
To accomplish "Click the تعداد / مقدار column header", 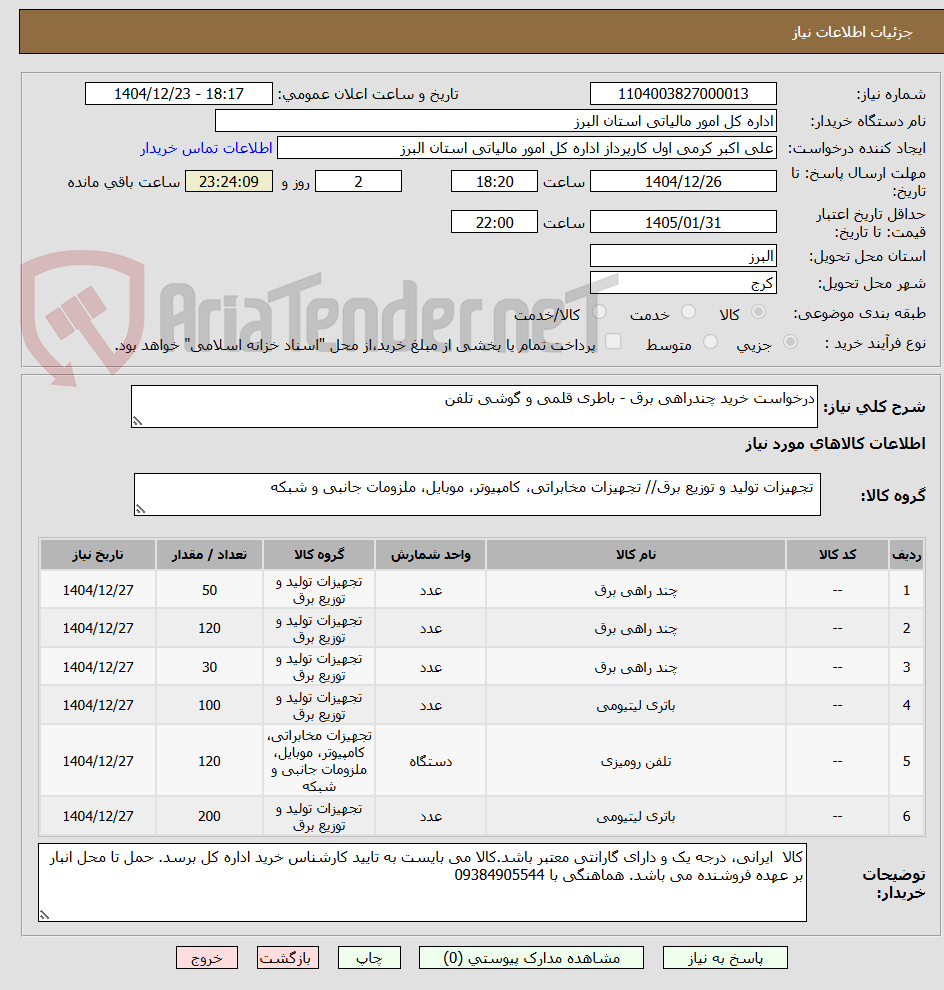I will click(209, 555).
